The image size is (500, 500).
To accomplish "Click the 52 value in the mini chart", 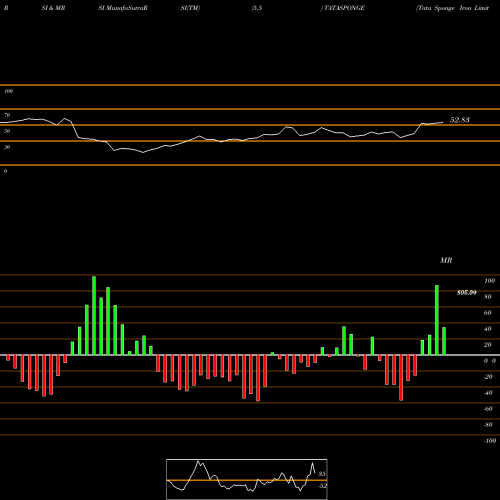I will click(x=322, y=486).
